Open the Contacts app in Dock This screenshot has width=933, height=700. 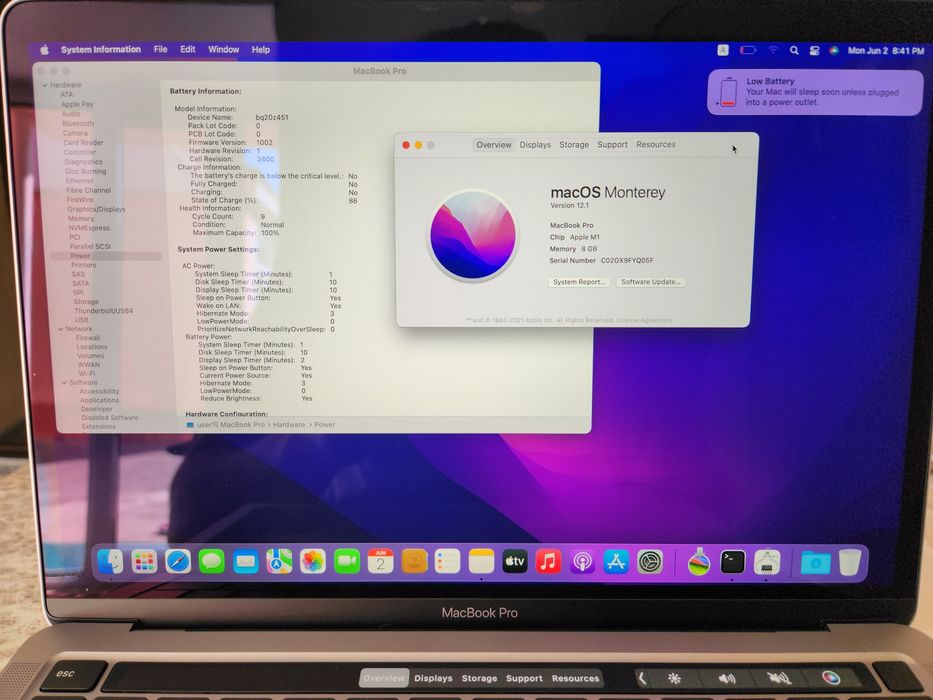click(414, 561)
